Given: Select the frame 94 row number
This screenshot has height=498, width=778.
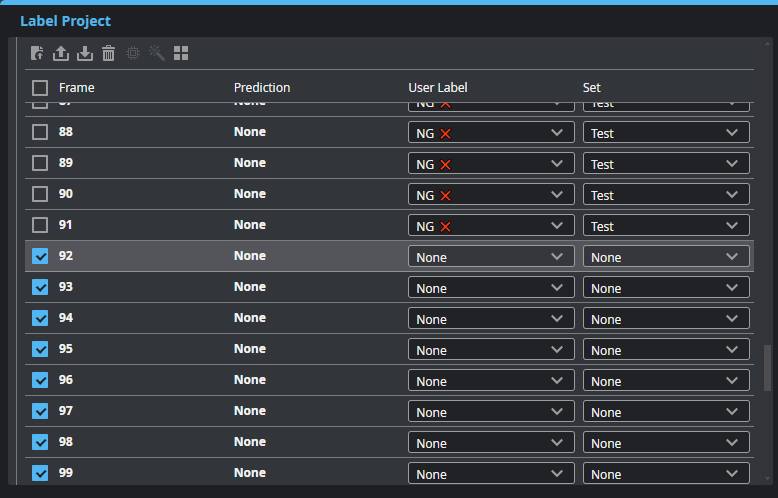Looking at the screenshot, I should click(x=66, y=318).
